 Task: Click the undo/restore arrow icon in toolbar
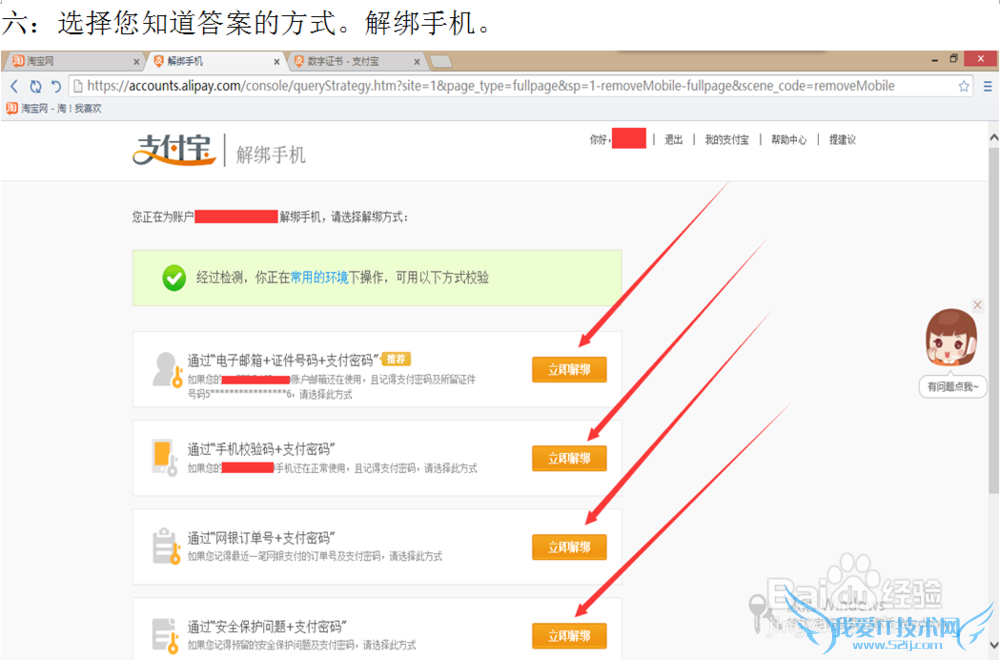click(x=56, y=86)
